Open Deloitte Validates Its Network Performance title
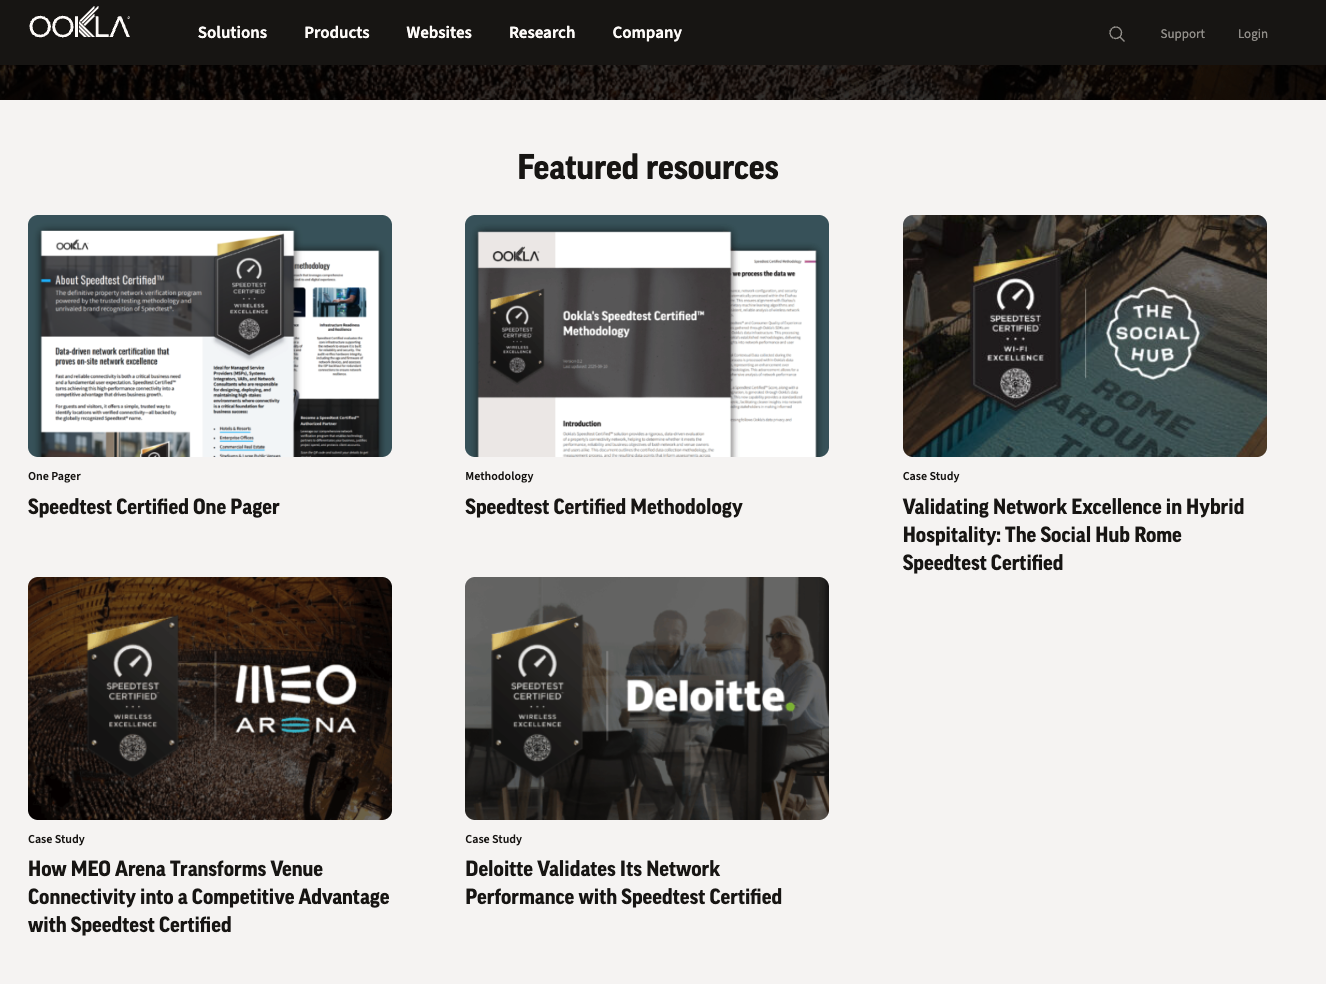The image size is (1326, 984). click(623, 883)
